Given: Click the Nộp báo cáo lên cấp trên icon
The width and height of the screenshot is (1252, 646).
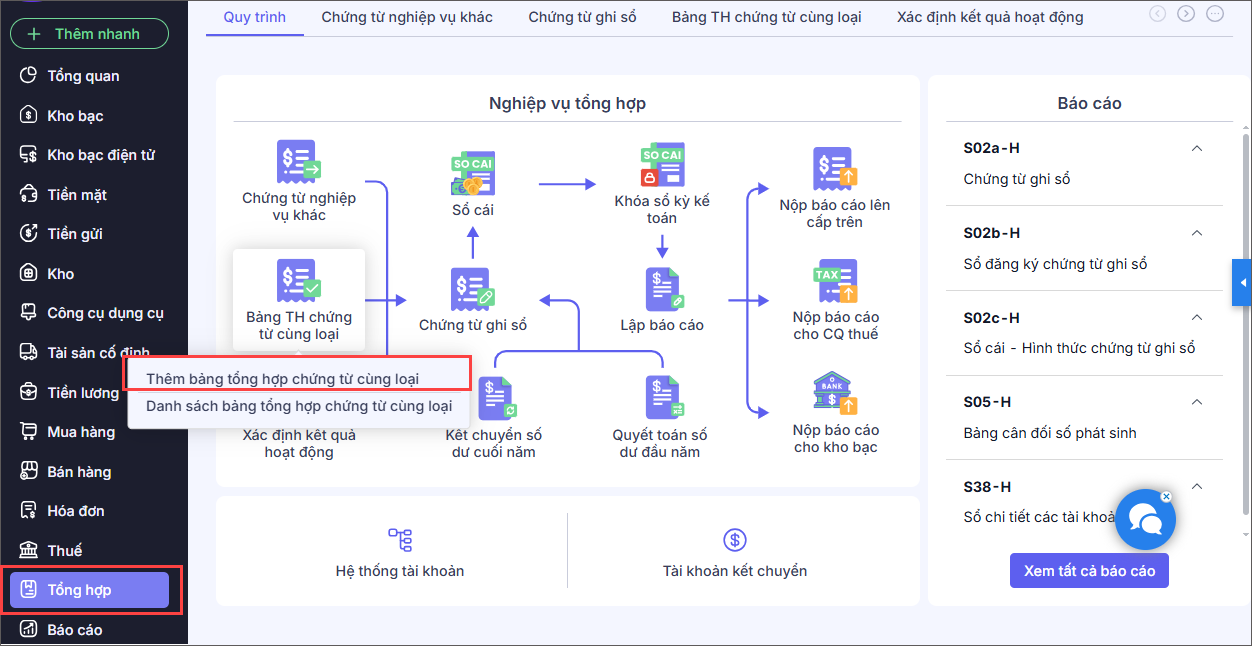Looking at the screenshot, I should 834,169.
